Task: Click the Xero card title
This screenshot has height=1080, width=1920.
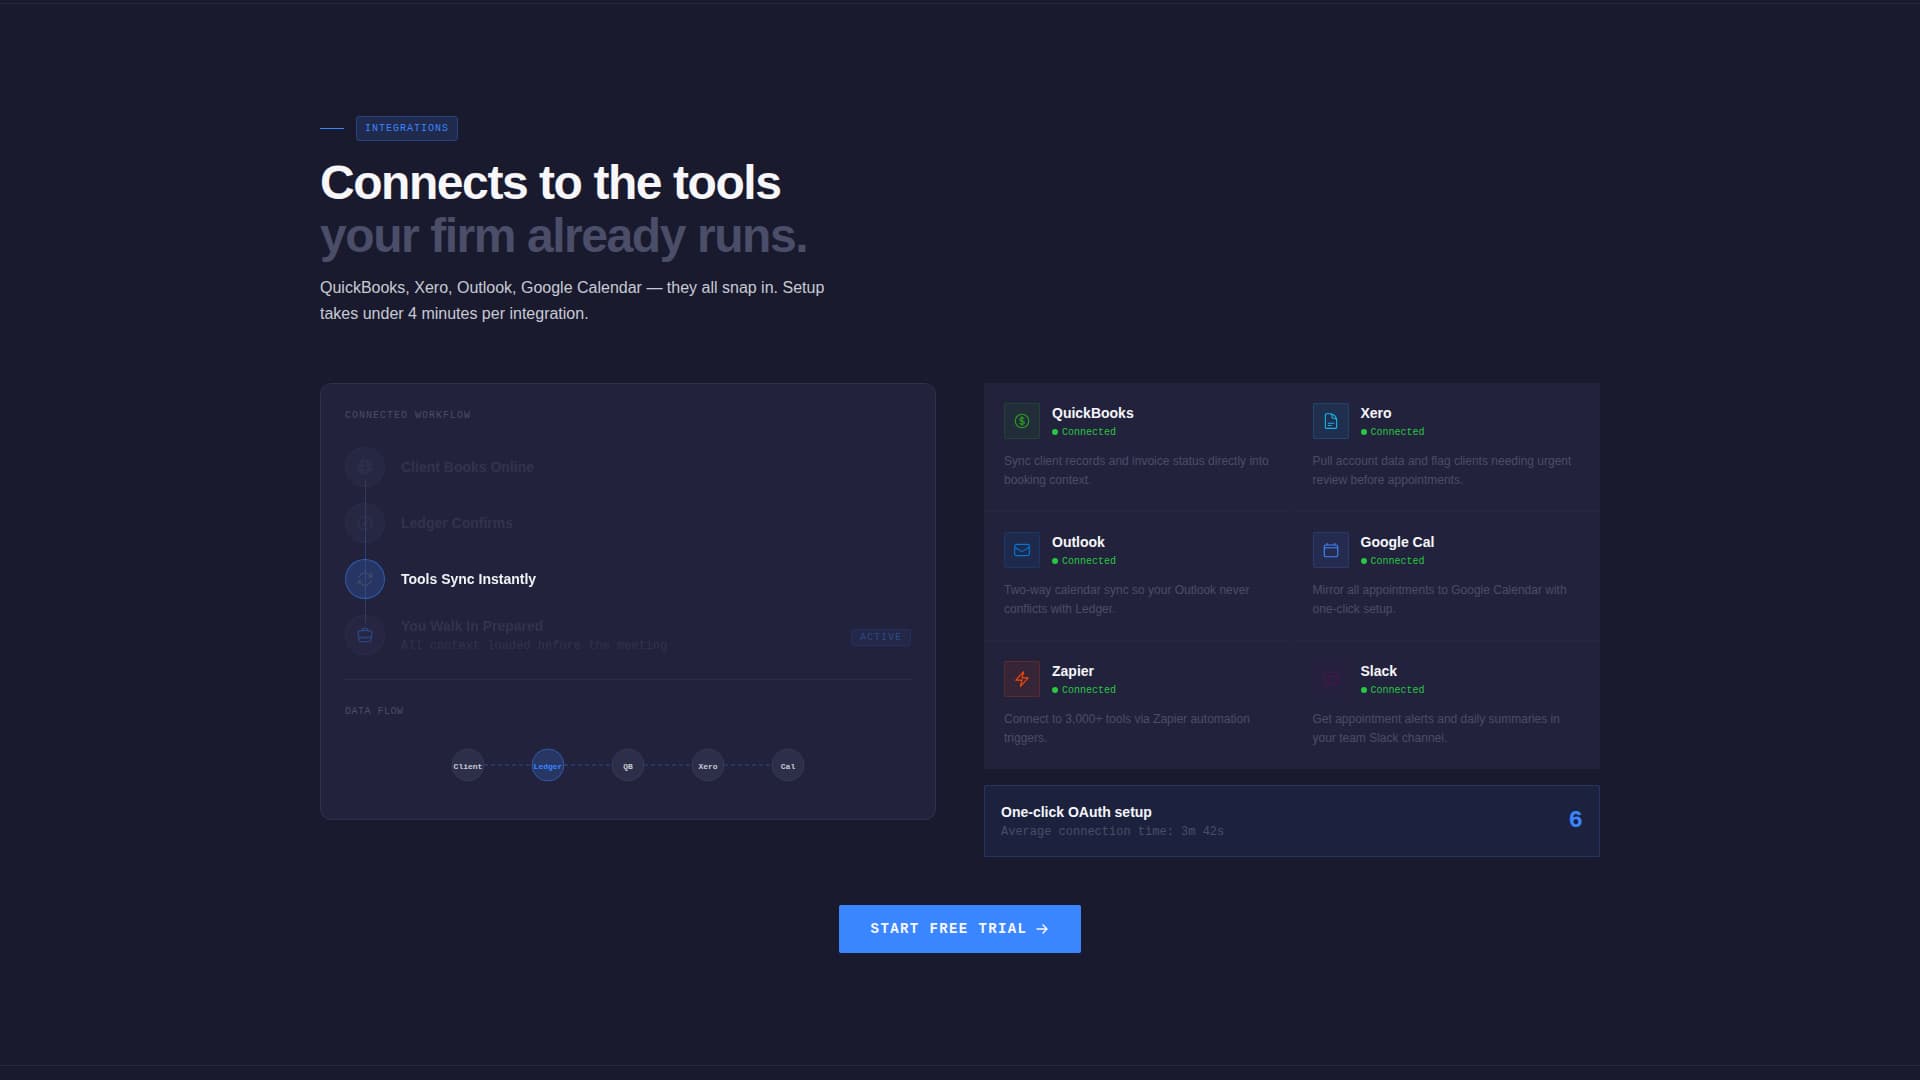Action: tap(1375, 413)
